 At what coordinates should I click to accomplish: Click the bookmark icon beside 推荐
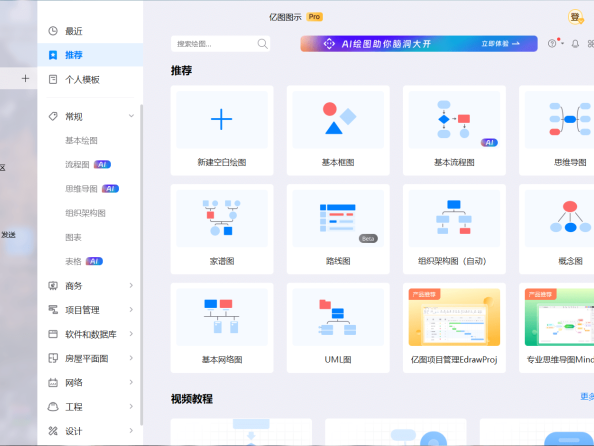coord(53,55)
